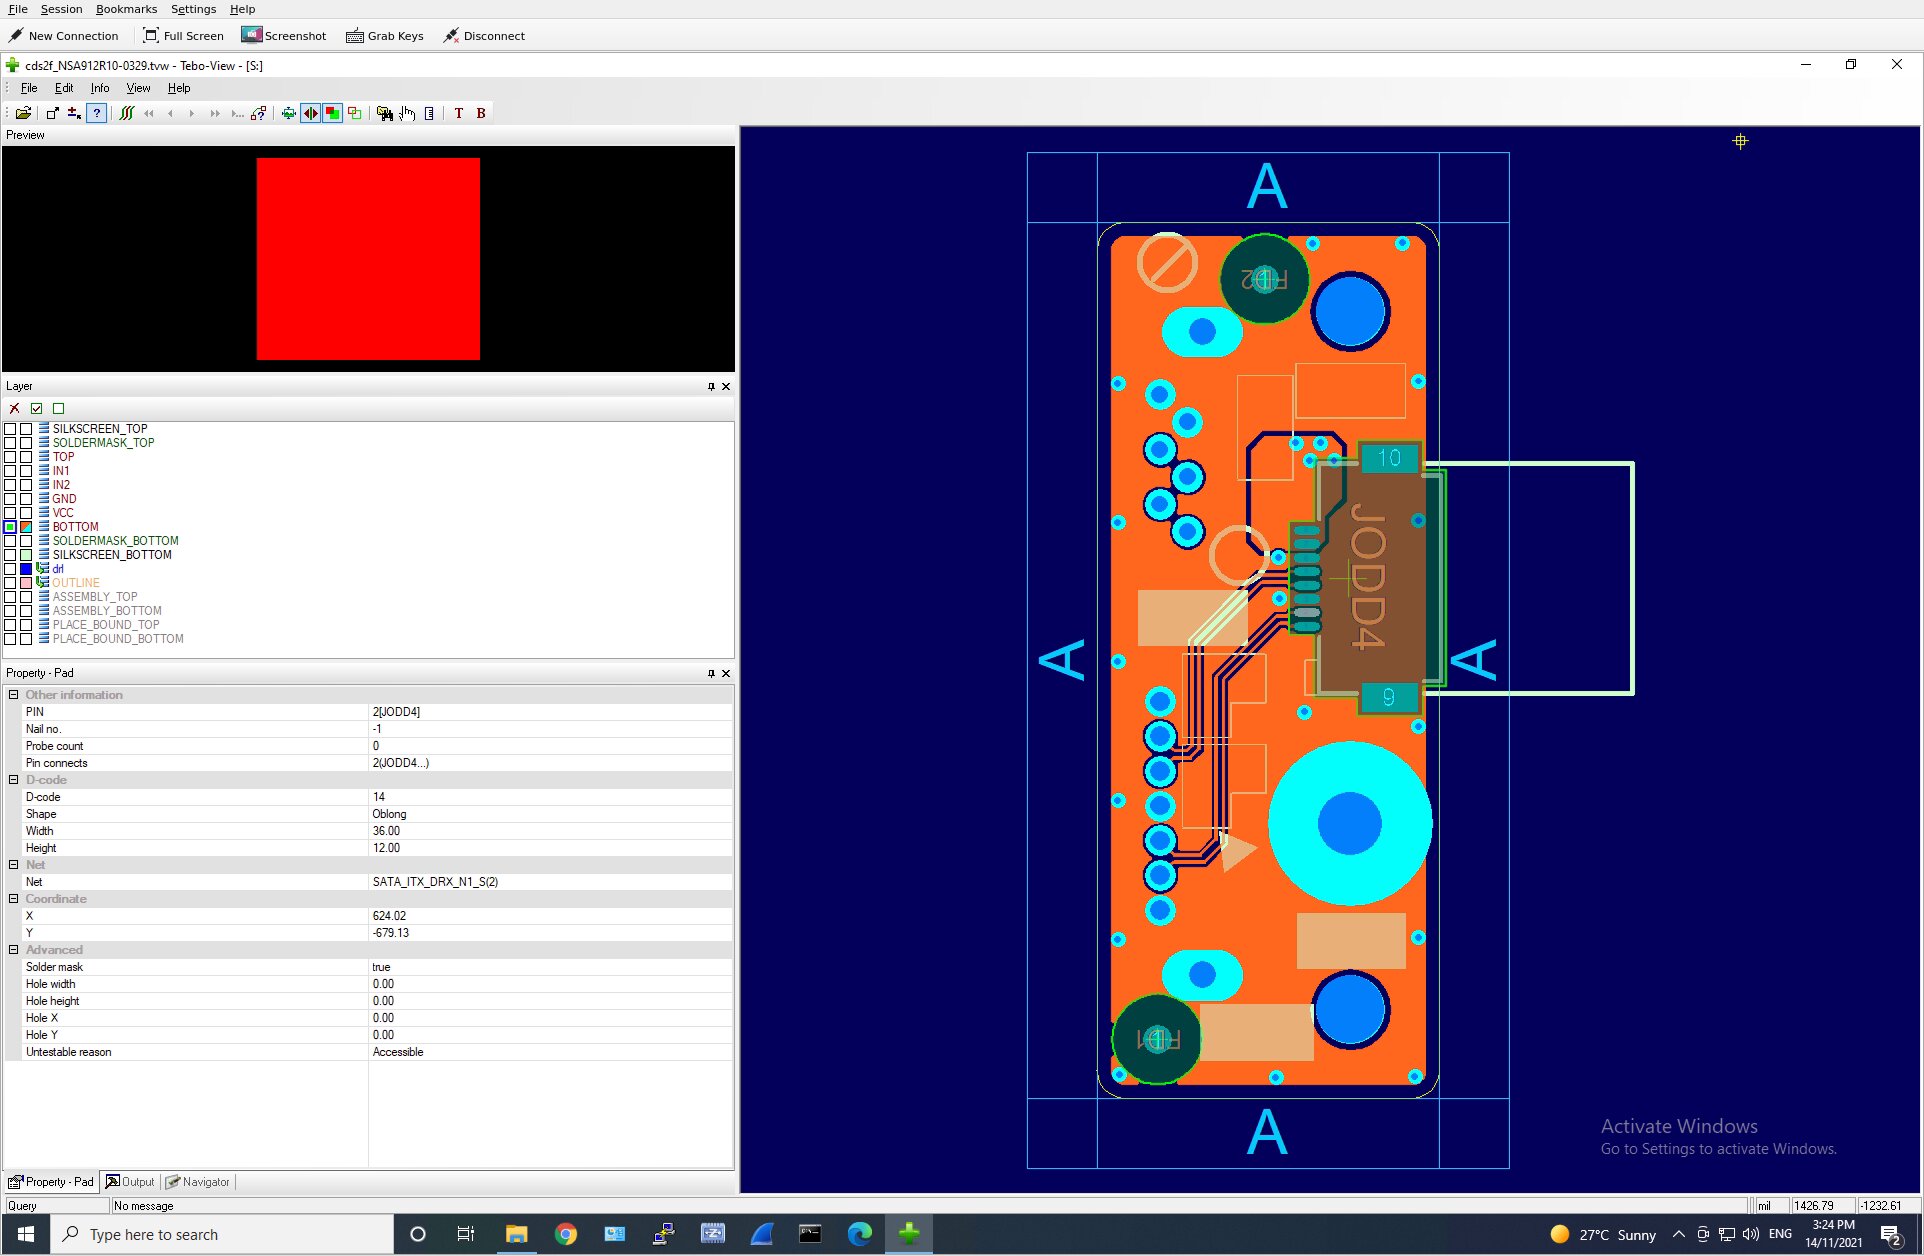Toggle the mirror flip toolbar icon
1924x1256 pixels.
pos(311,113)
